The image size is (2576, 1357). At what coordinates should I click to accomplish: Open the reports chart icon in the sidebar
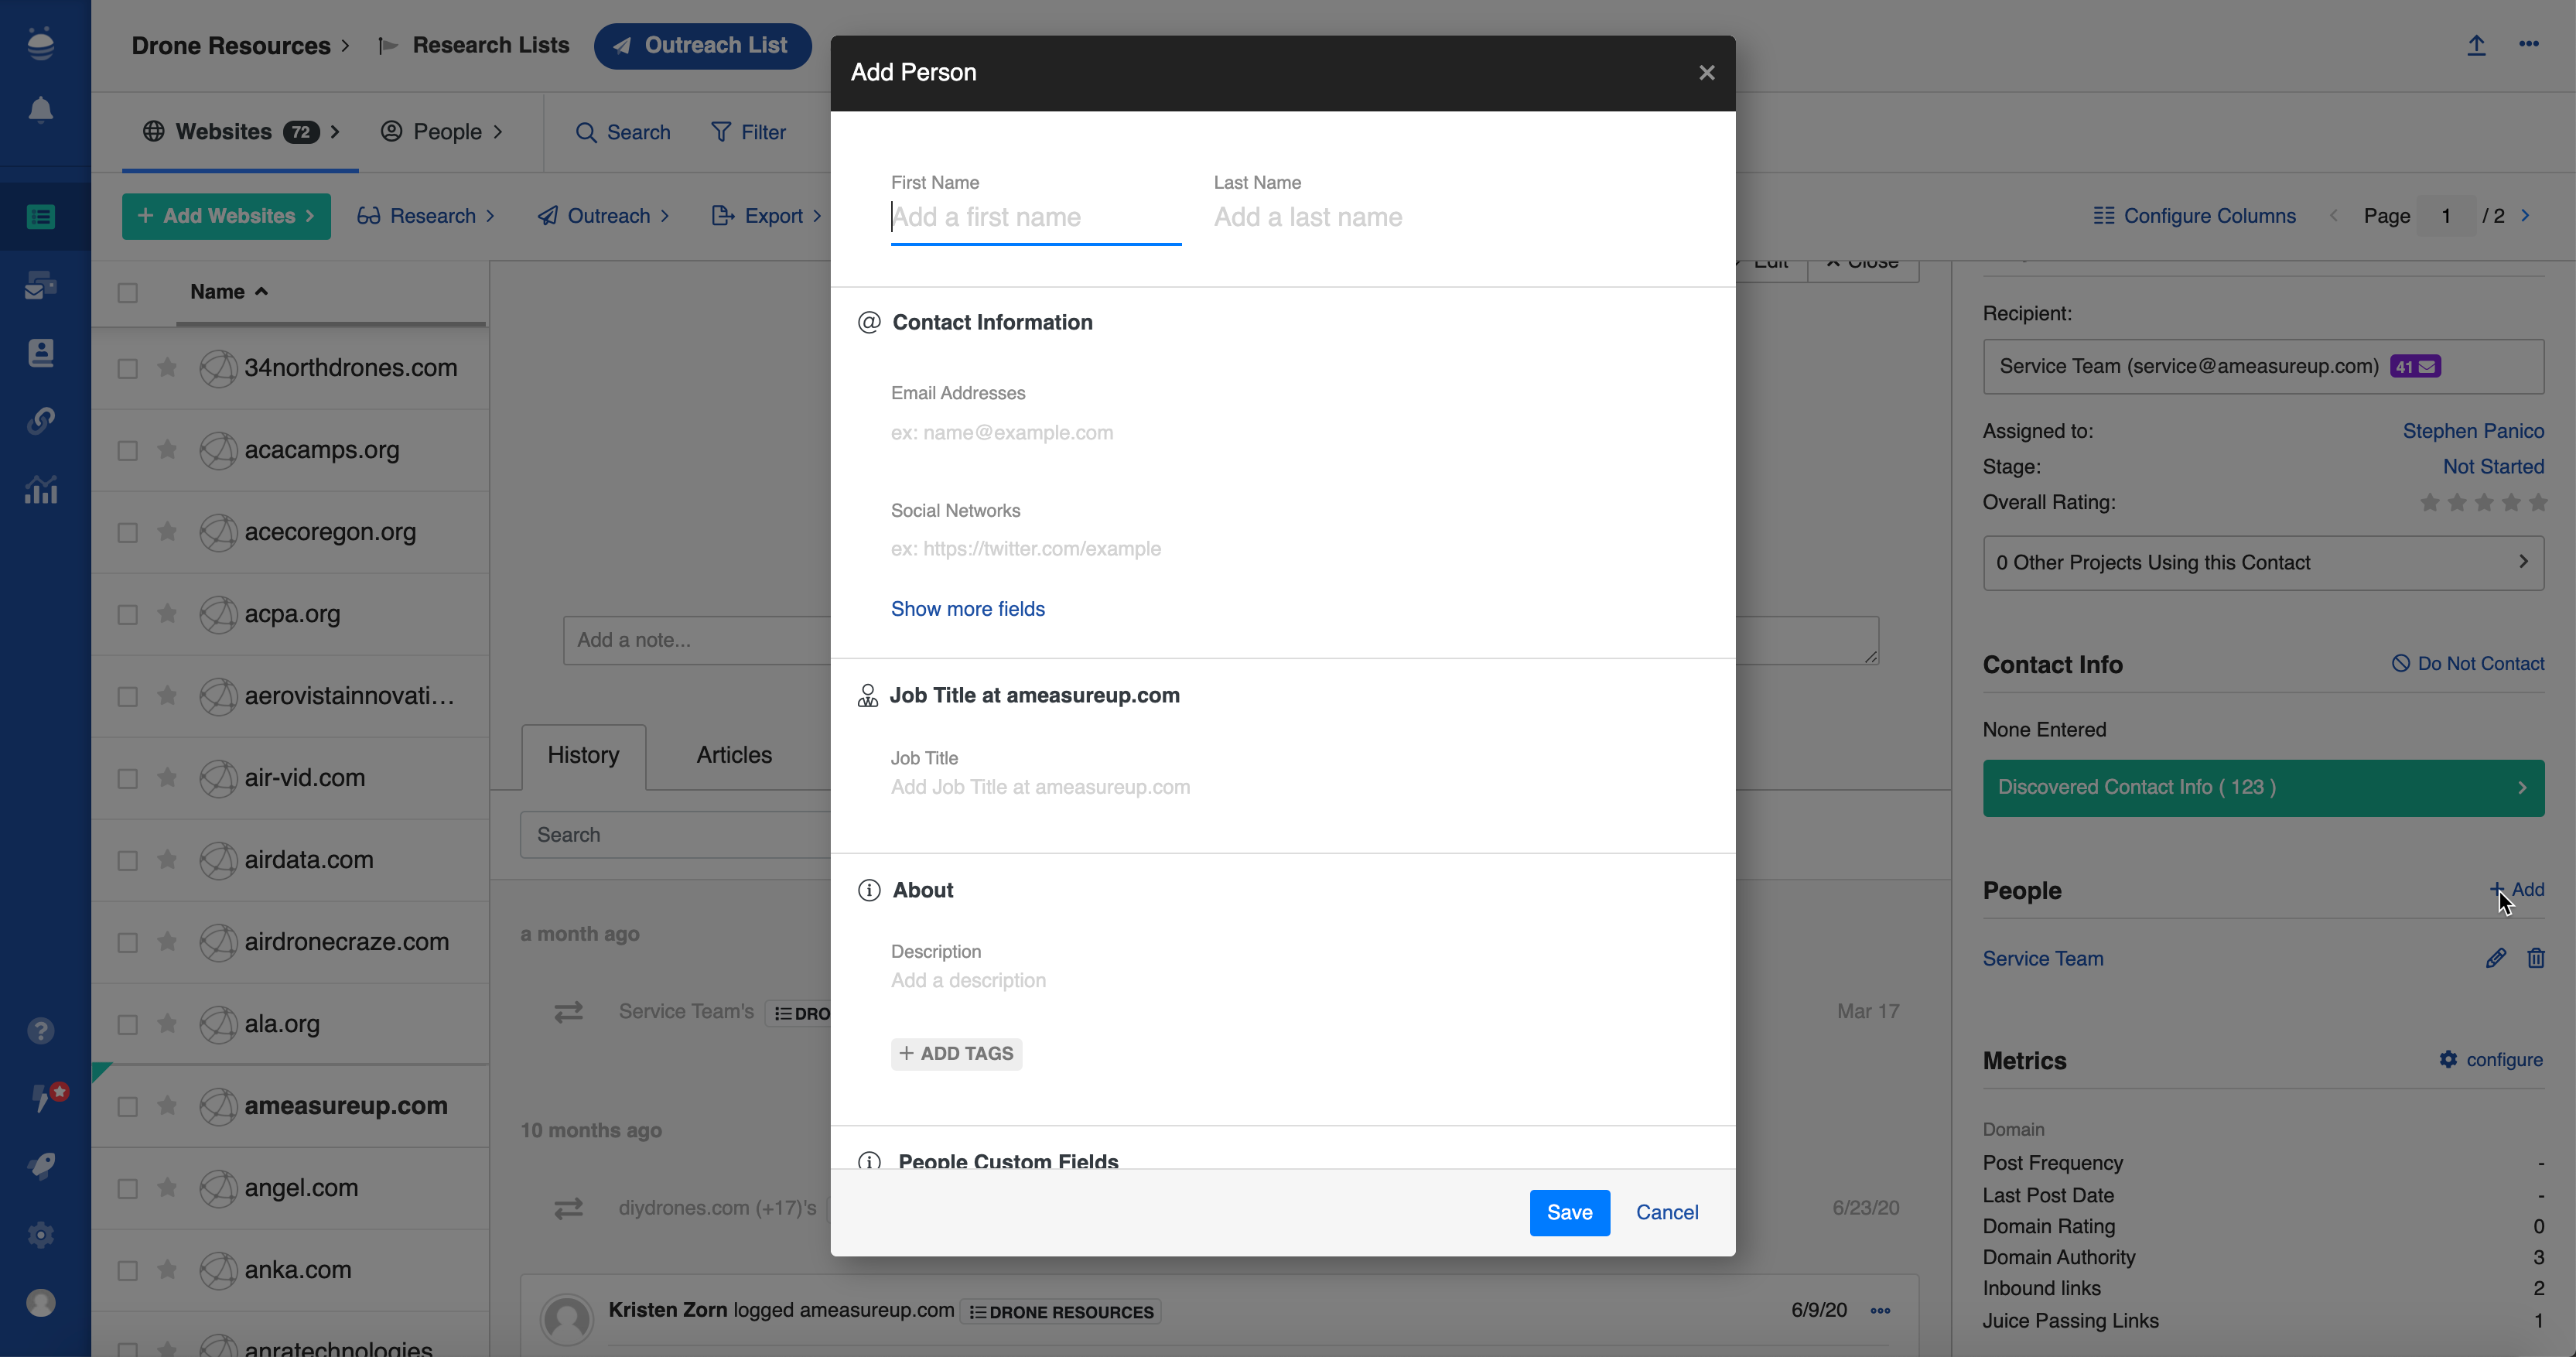41,490
